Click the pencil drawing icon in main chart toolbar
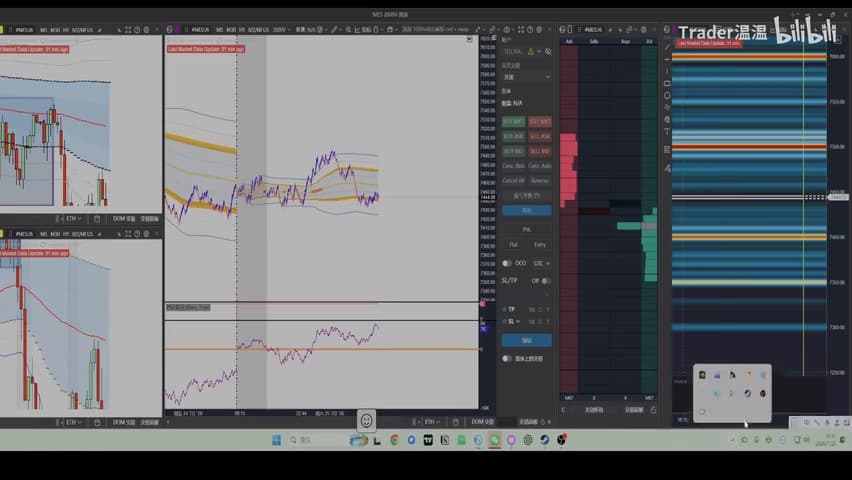This screenshot has height=480, width=852. coord(334,29)
